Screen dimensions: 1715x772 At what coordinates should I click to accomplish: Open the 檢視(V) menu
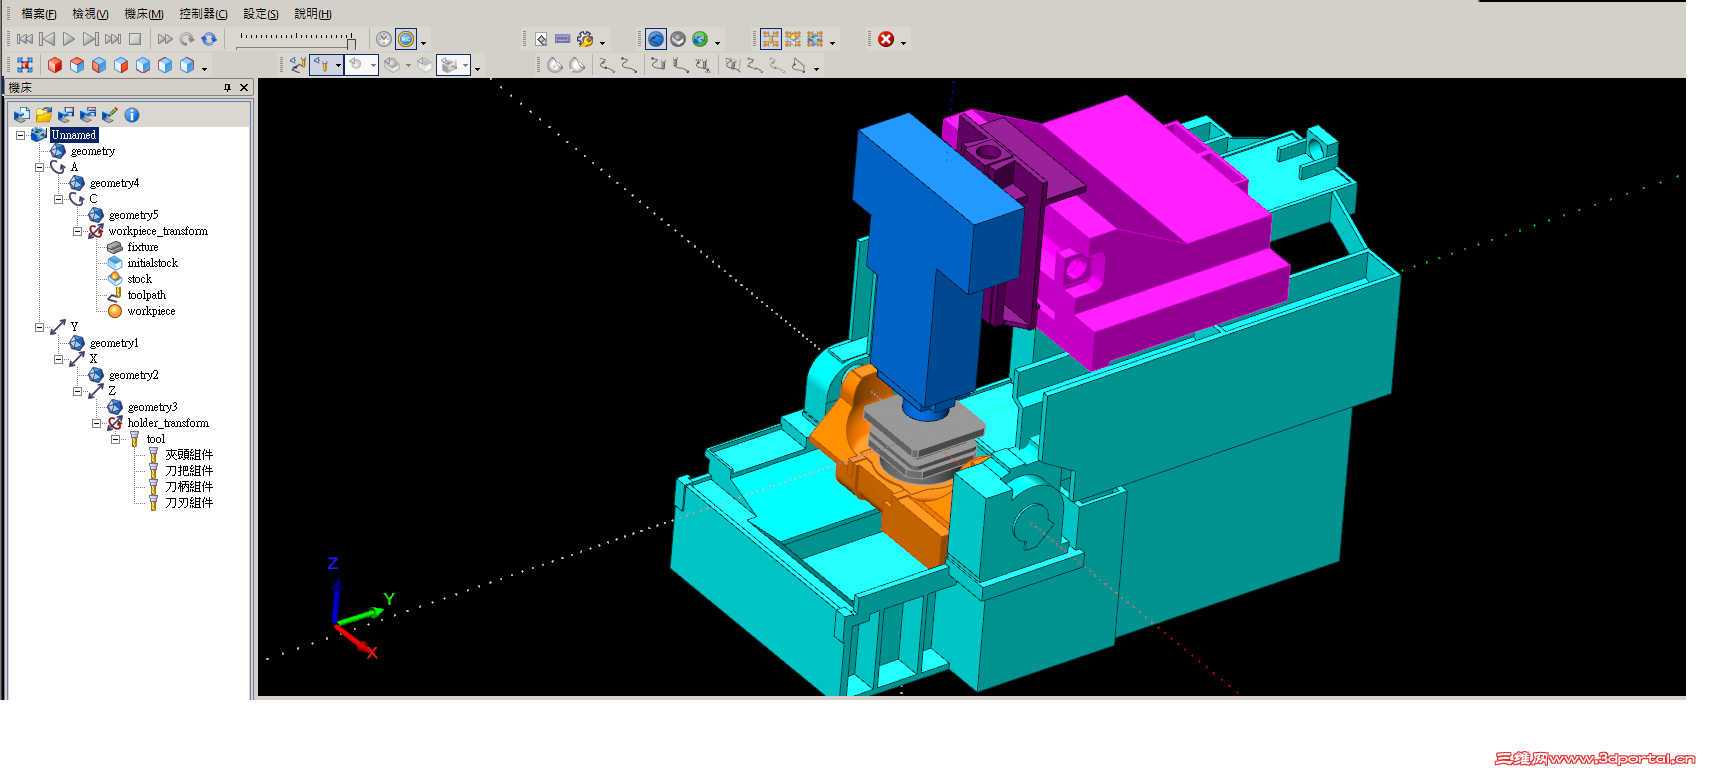pyautogui.click(x=90, y=14)
